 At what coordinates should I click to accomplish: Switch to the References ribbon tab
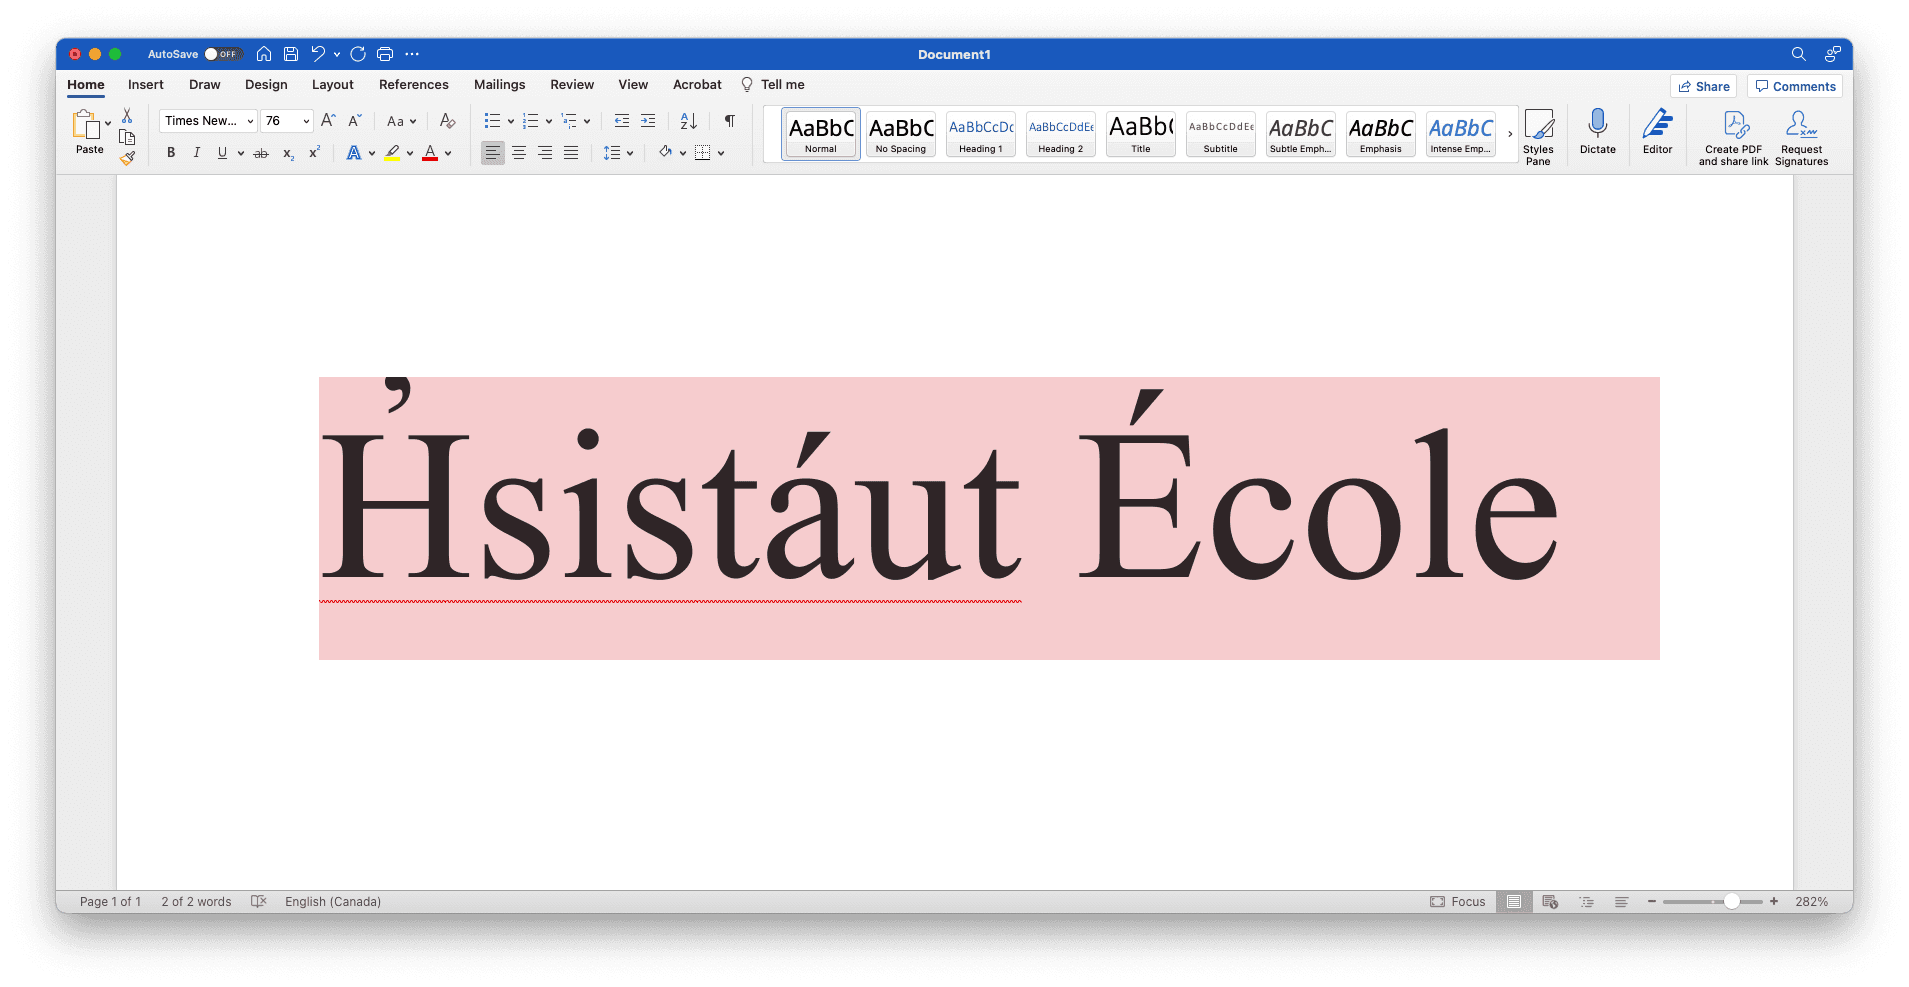click(x=413, y=84)
